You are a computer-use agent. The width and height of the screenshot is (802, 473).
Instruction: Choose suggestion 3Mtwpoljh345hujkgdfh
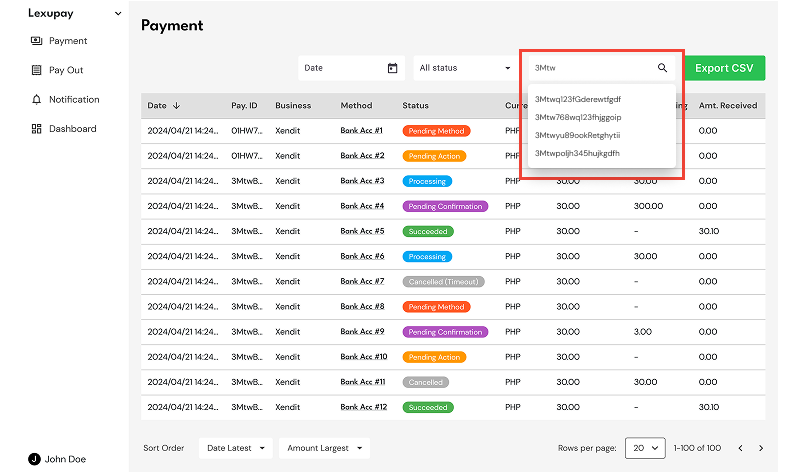(577, 153)
